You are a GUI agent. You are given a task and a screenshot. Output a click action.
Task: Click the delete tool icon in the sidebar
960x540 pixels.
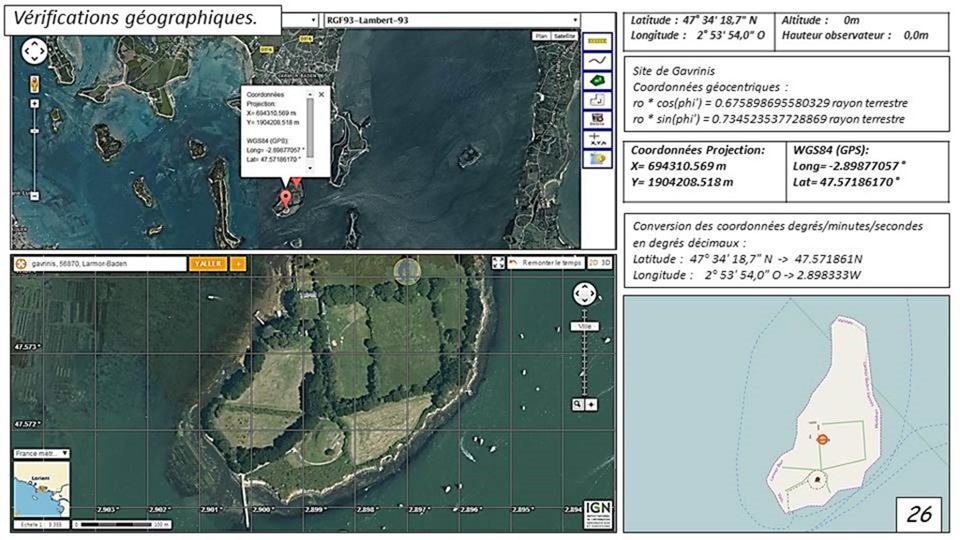pos(598,119)
